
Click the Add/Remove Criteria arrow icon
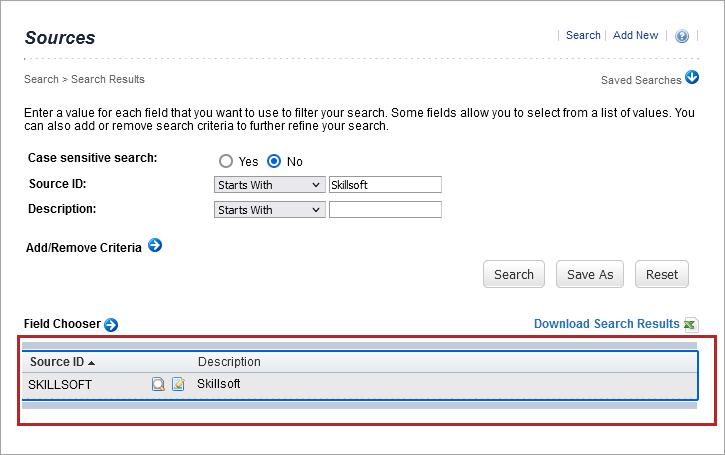(155, 245)
